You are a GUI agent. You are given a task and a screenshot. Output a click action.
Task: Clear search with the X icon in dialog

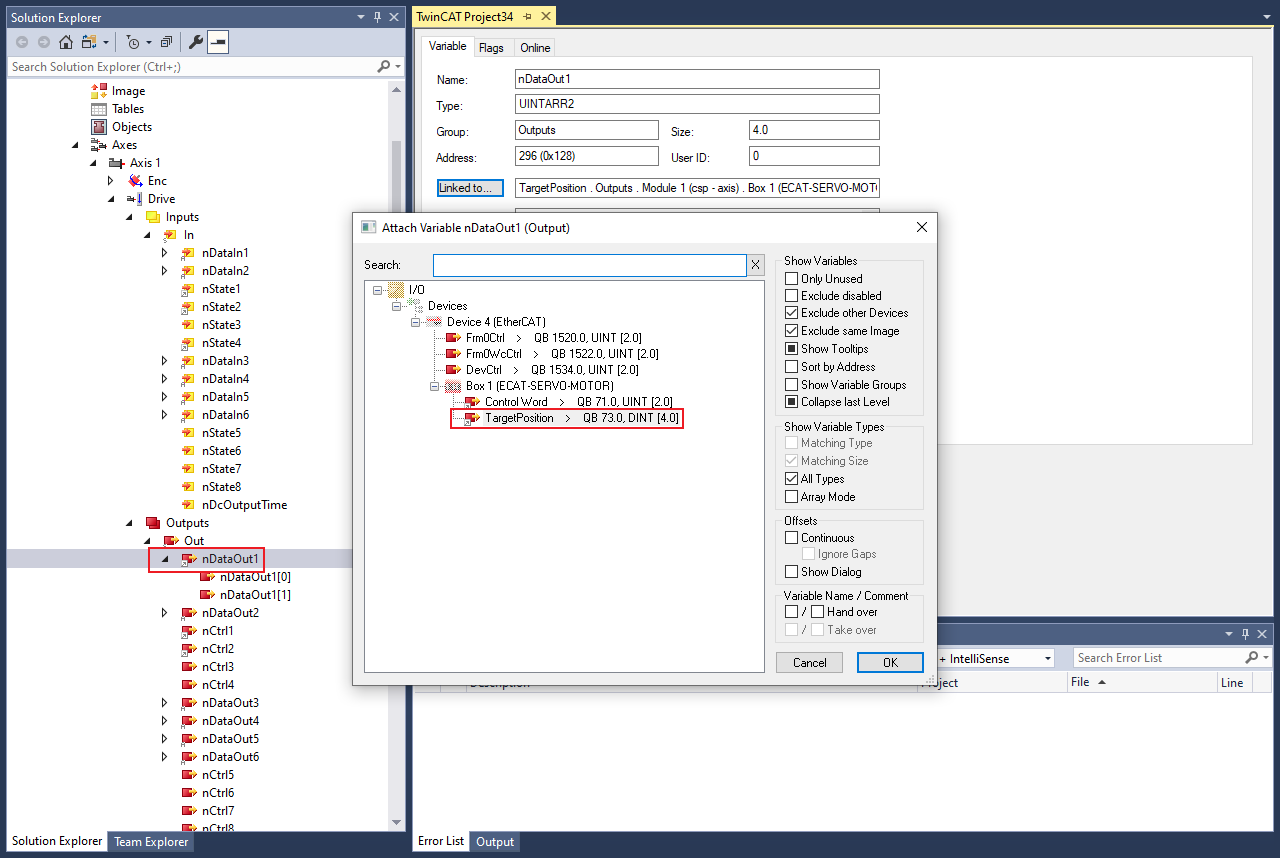point(756,265)
